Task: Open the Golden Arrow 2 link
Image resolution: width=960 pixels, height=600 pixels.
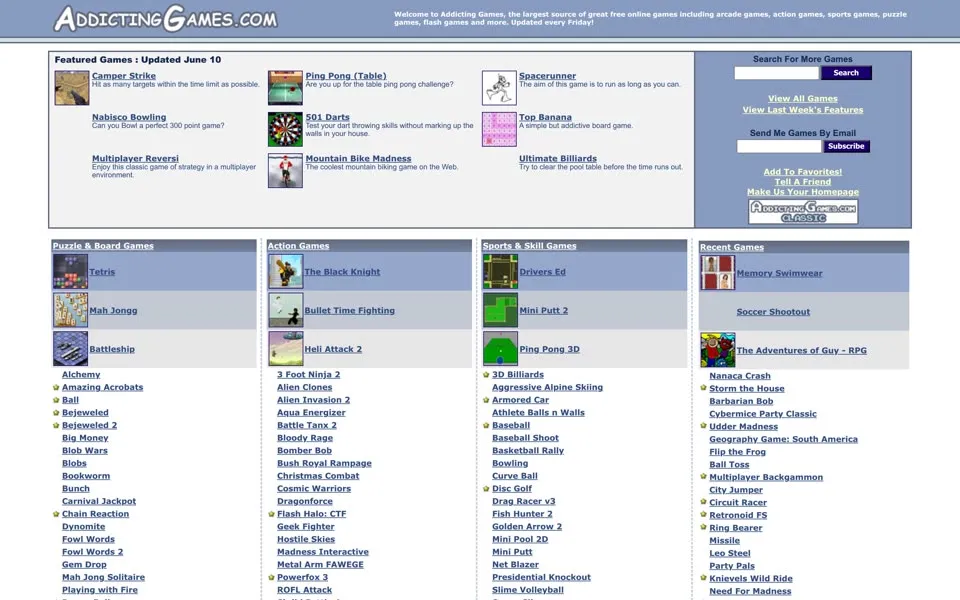Action: click(x=527, y=527)
